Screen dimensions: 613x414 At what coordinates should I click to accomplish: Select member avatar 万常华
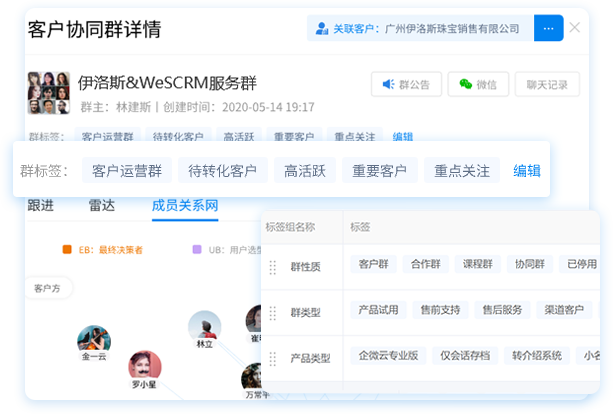[x=252, y=377]
